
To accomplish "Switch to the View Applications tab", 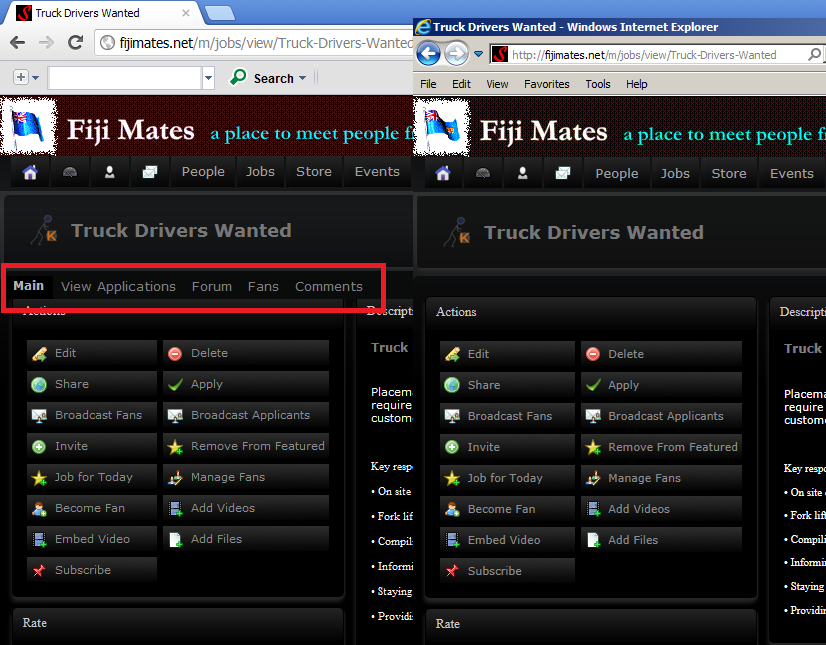I will pos(118,286).
